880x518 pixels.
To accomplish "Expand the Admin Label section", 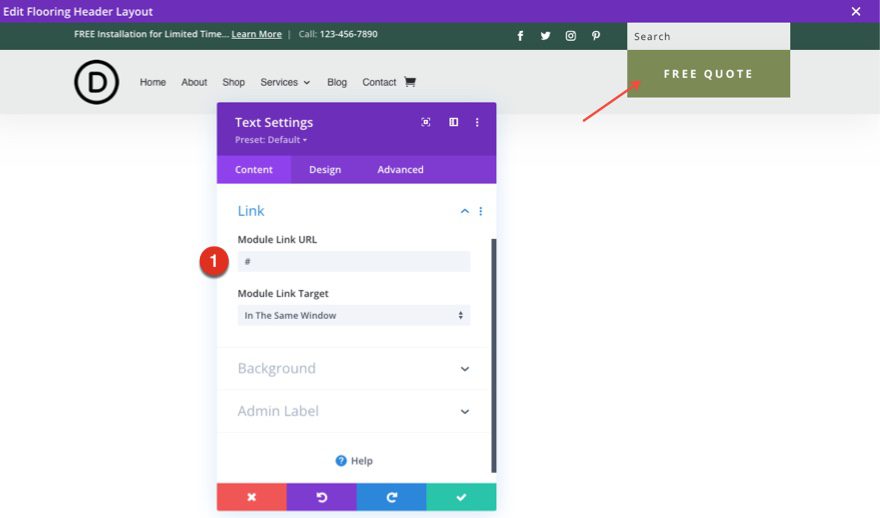I will tap(464, 411).
